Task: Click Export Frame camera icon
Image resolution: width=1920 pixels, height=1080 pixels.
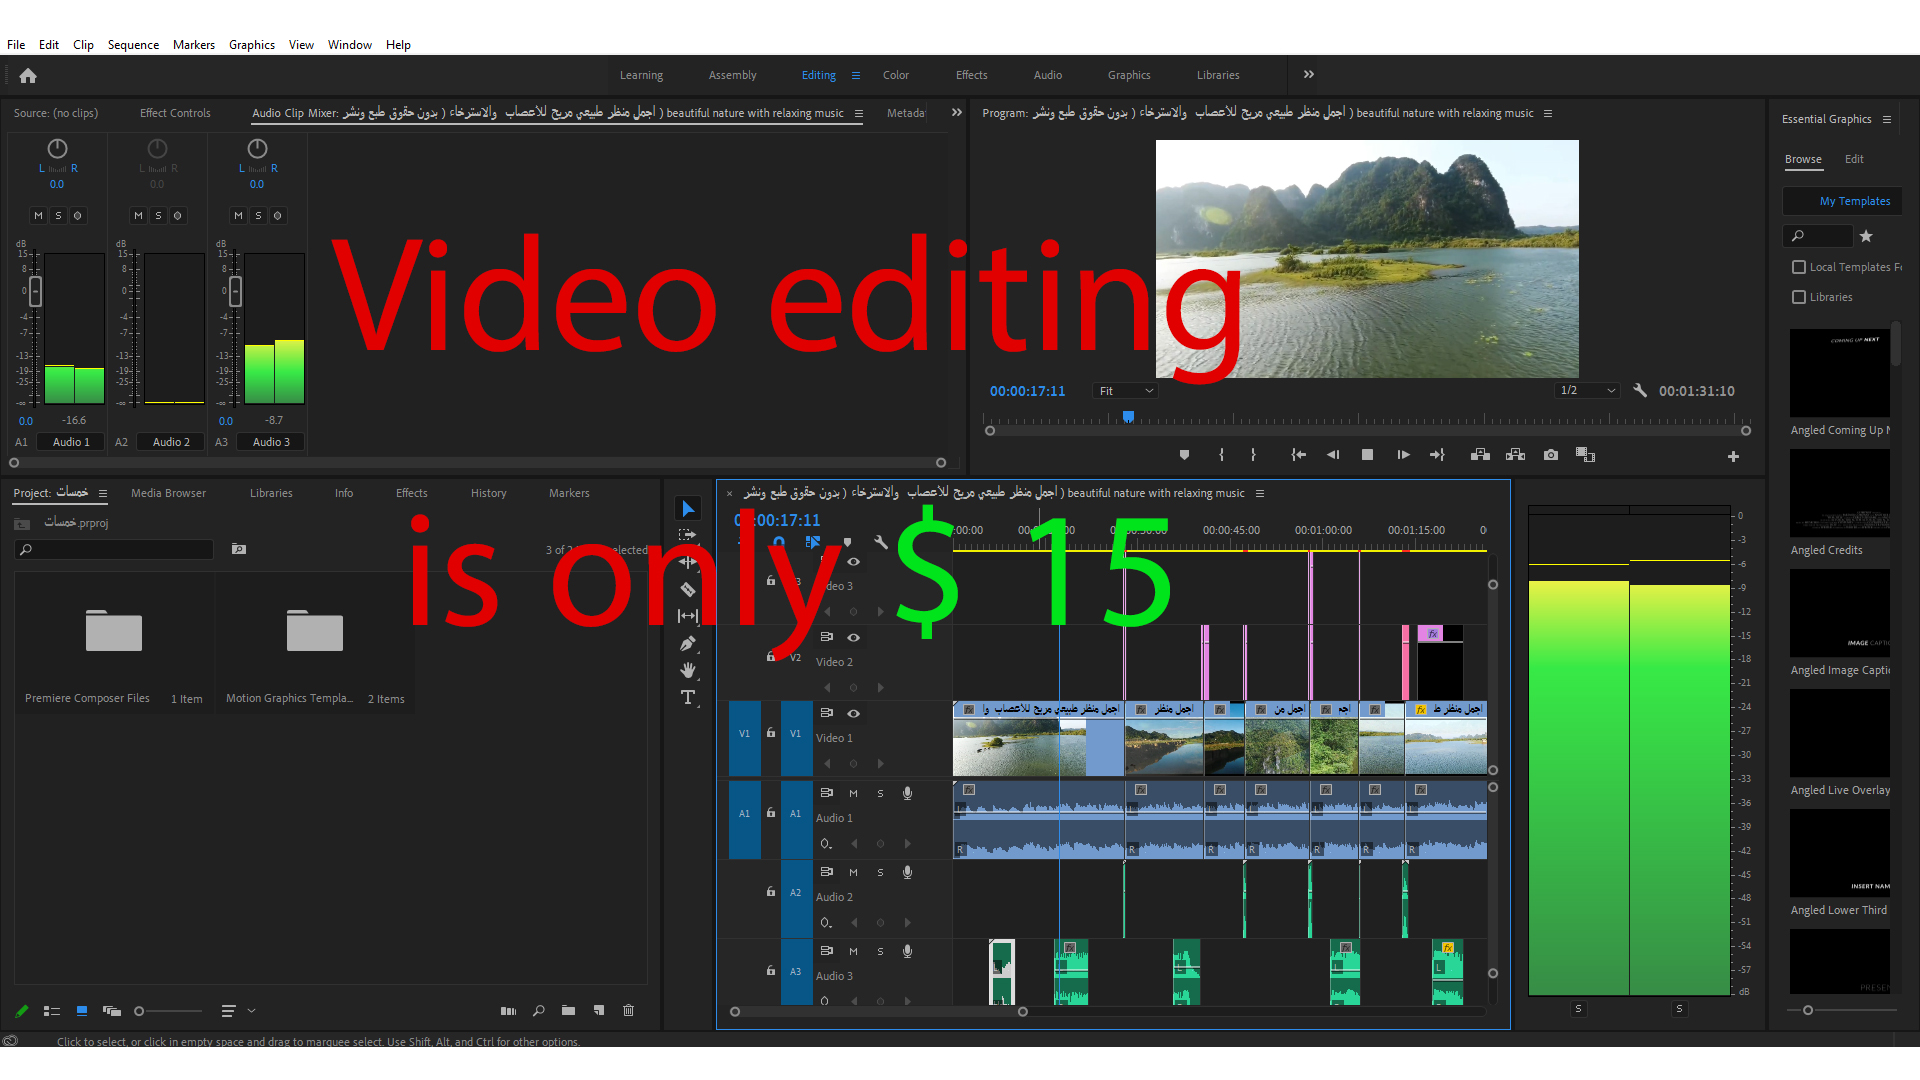Action: [x=1550, y=455]
